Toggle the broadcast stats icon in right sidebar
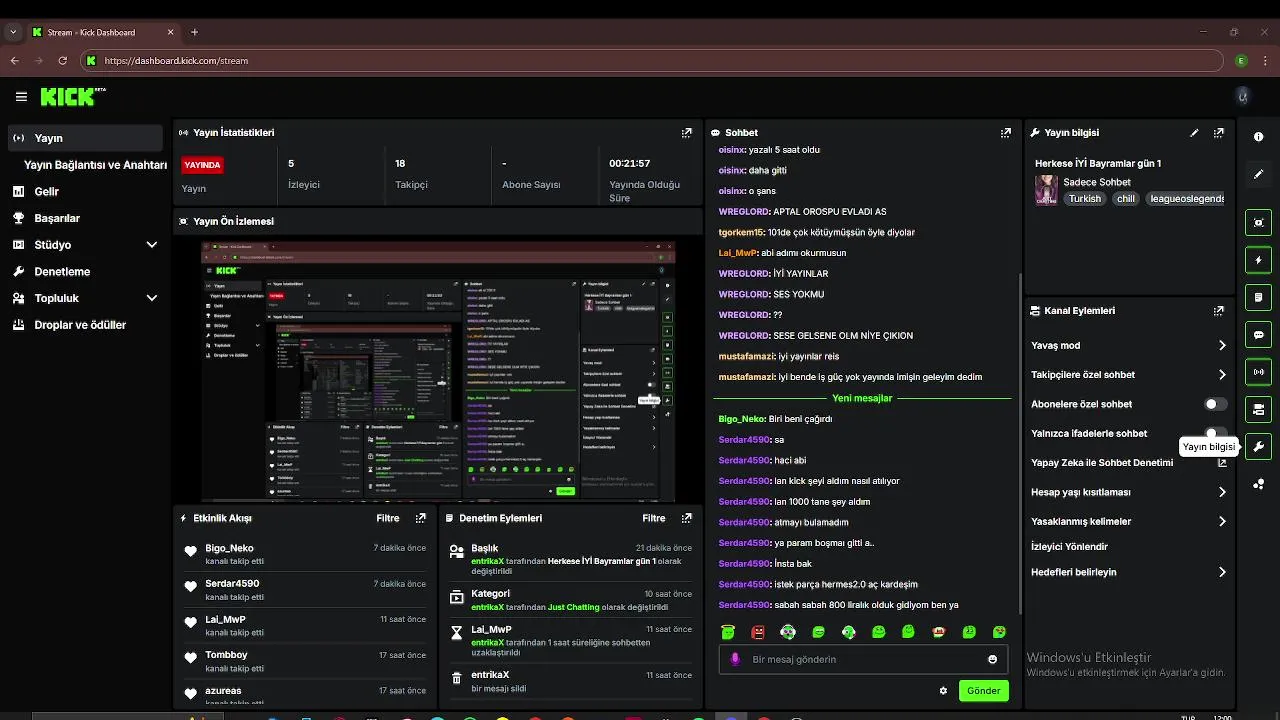 [x=1258, y=372]
